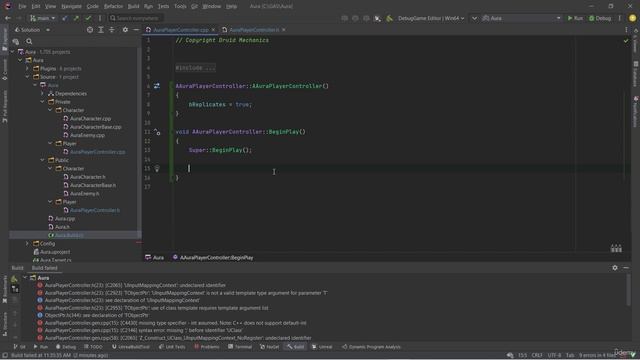Click the green Commit checkmark icon
The image size is (640, 360).
coord(88,18)
